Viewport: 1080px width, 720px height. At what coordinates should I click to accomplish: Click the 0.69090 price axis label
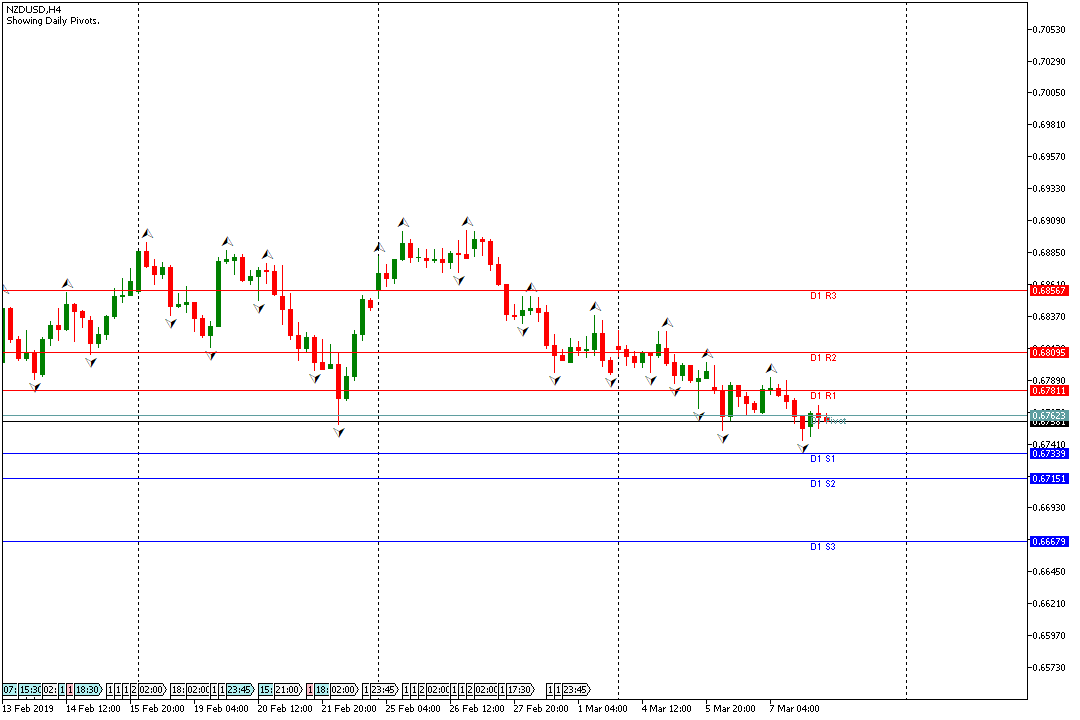click(1050, 220)
